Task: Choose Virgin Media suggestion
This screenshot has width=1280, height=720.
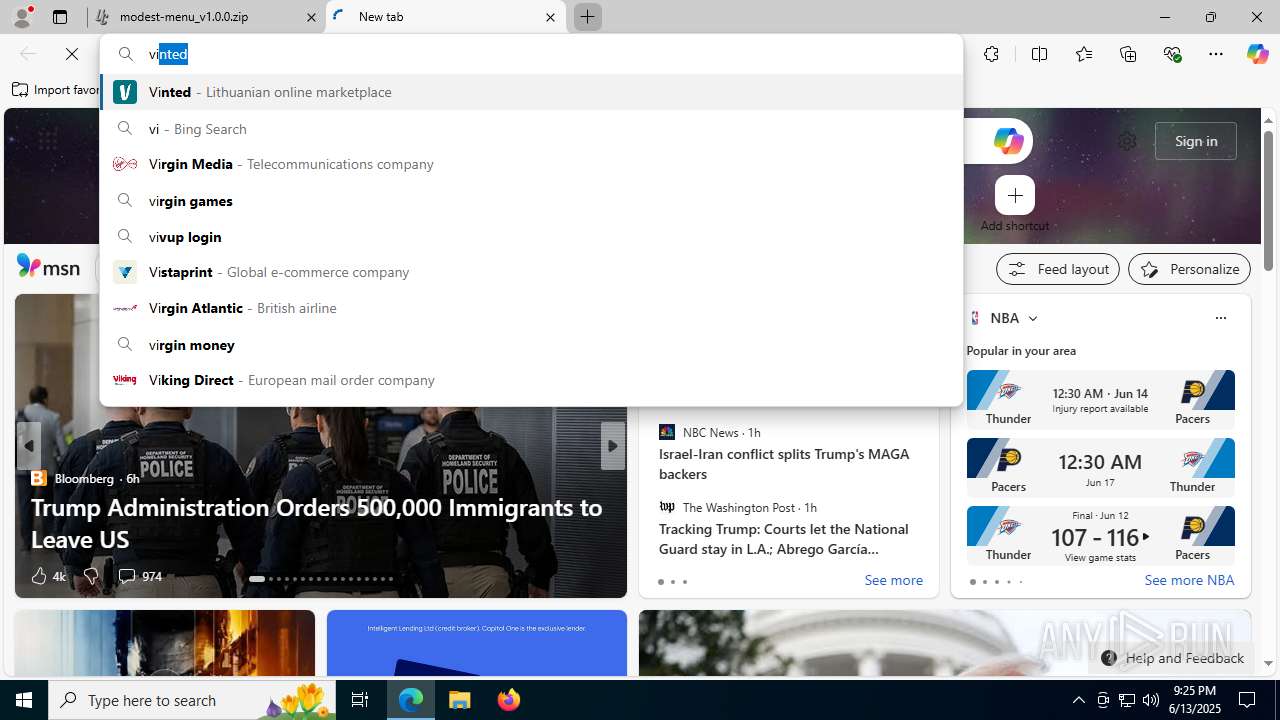Action: [x=531, y=164]
